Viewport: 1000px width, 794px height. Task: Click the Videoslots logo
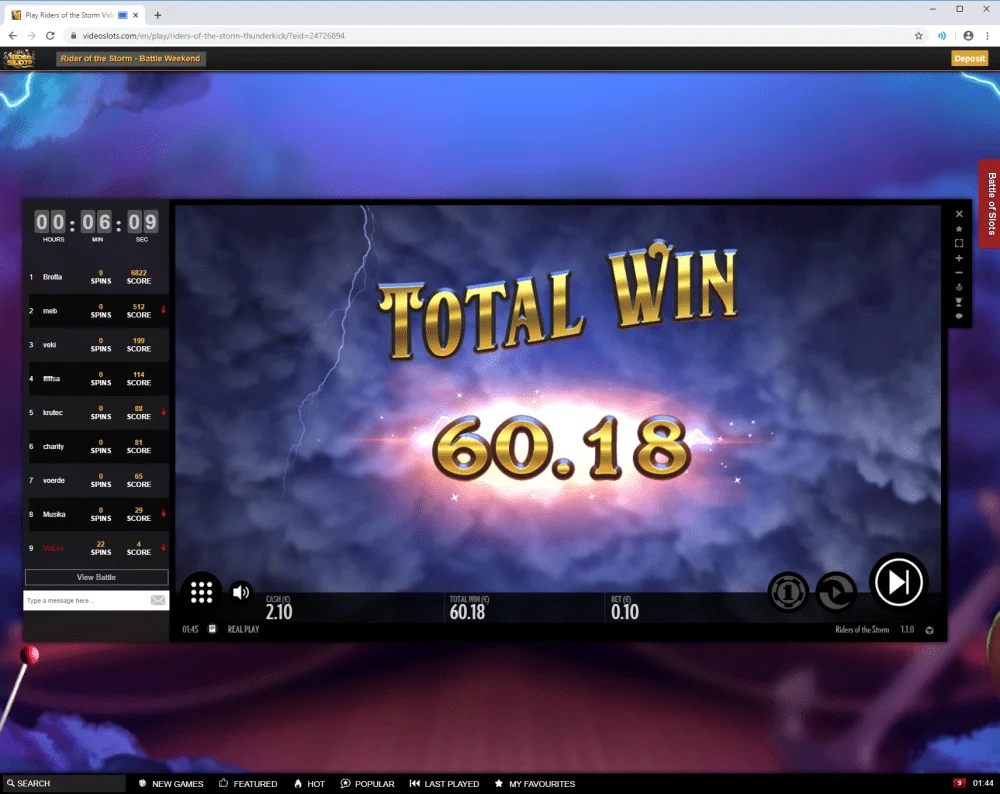[x=19, y=59]
